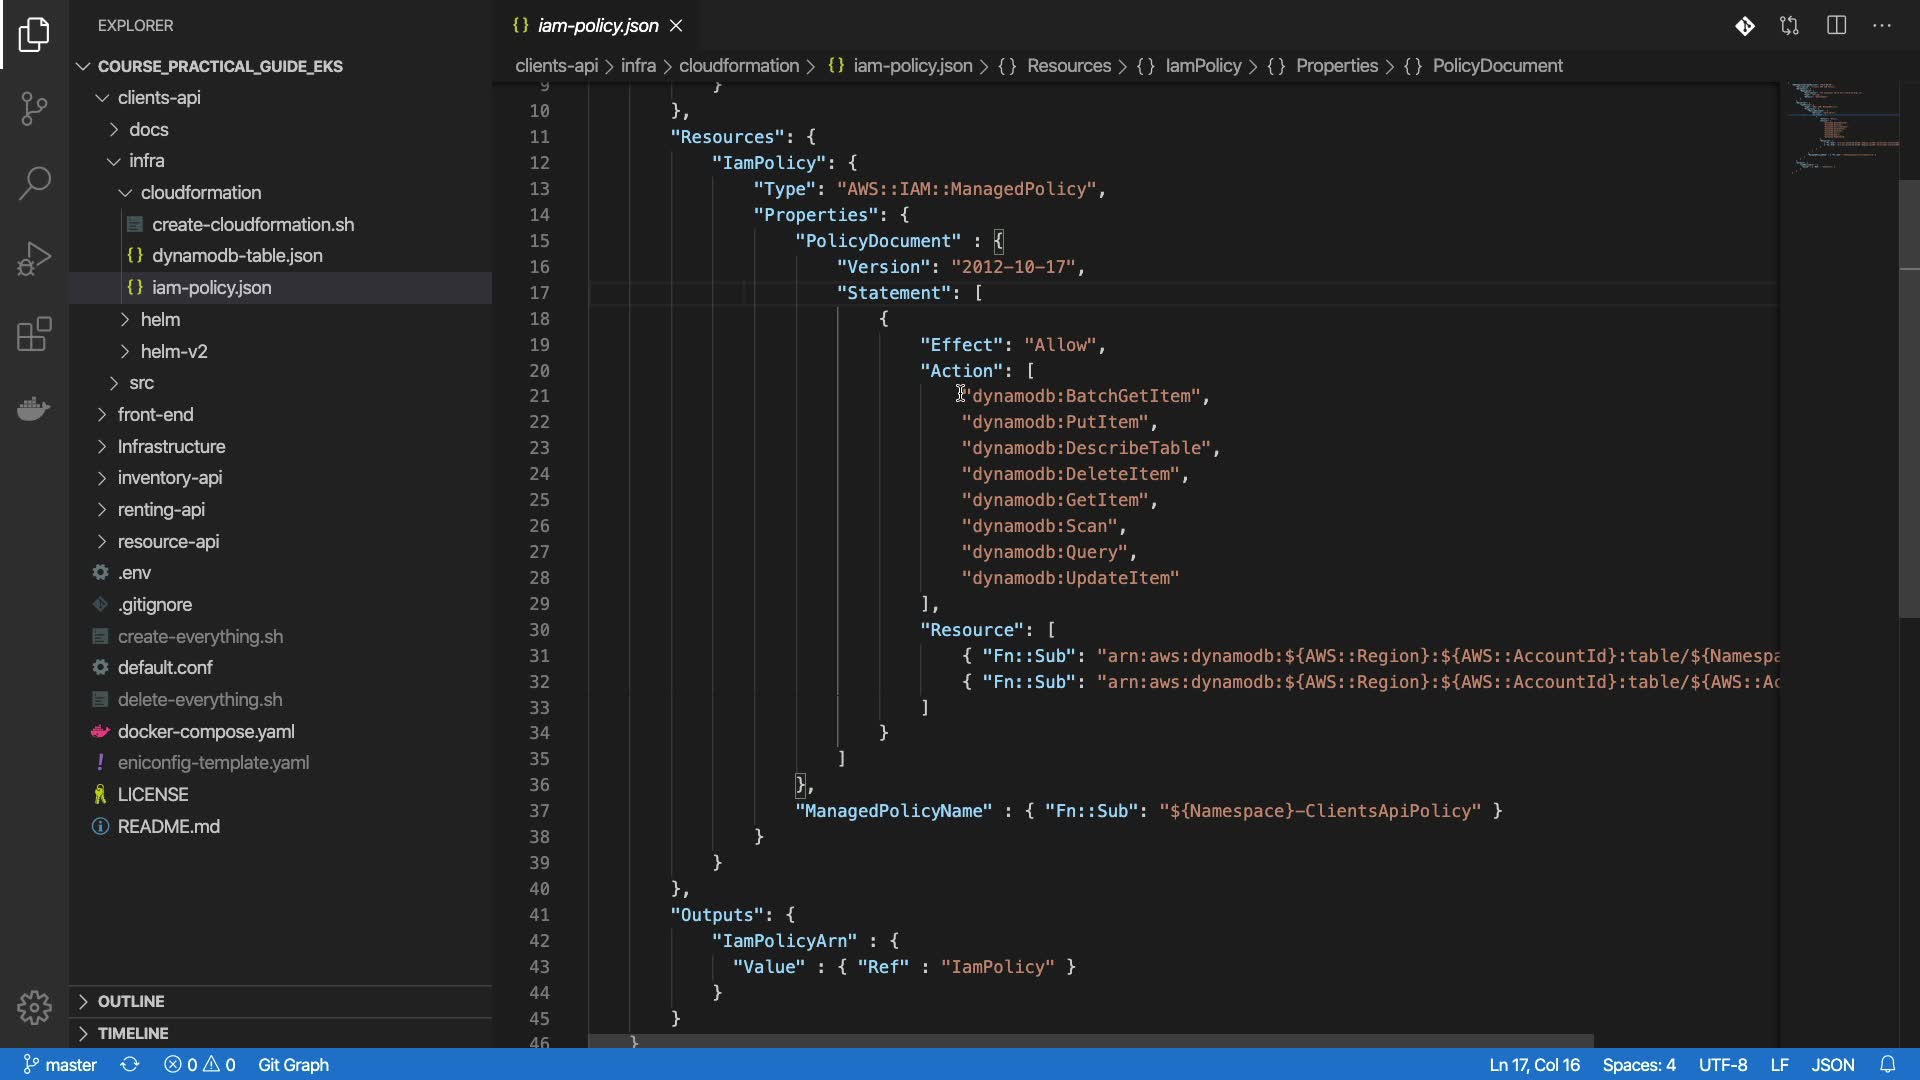
Task: Click the notifications bell icon
Action: point(1887,1065)
